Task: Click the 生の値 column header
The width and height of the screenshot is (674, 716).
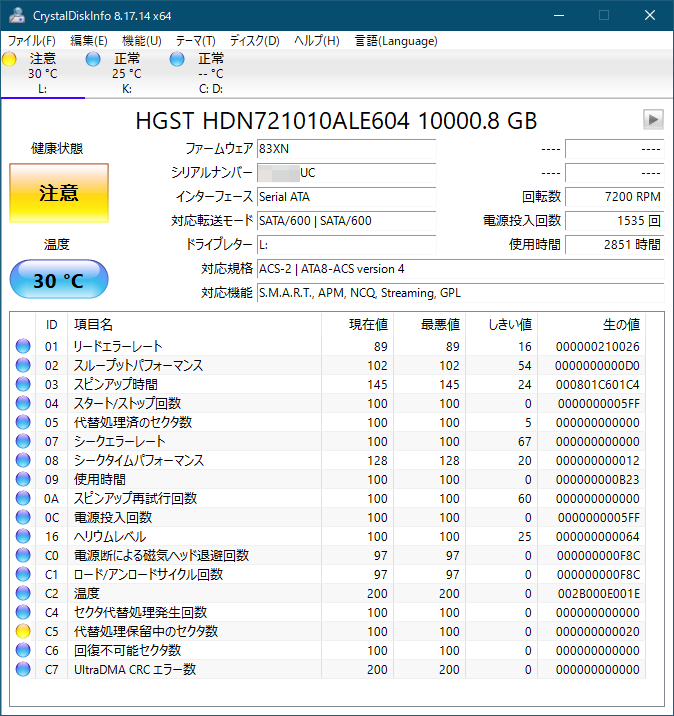Action: pyautogui.click(x=592, y=324)
